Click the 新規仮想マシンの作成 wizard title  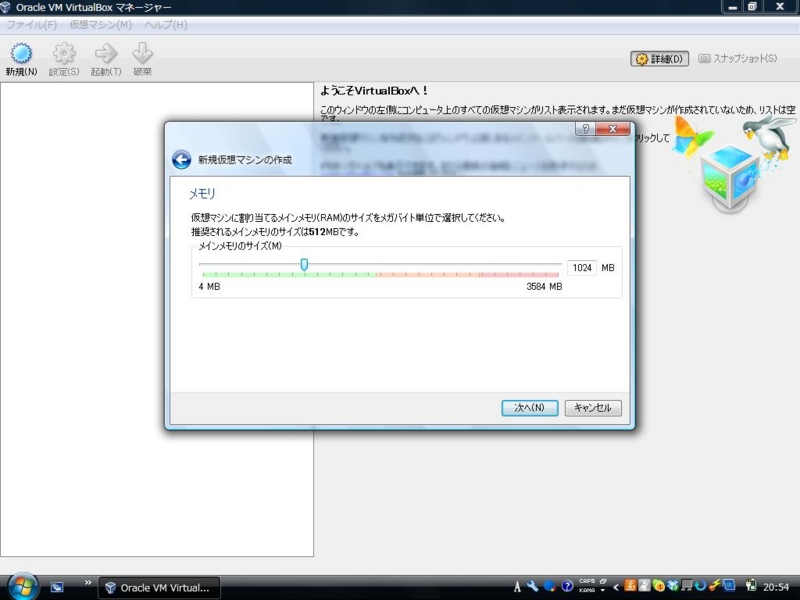coord(245,160)
